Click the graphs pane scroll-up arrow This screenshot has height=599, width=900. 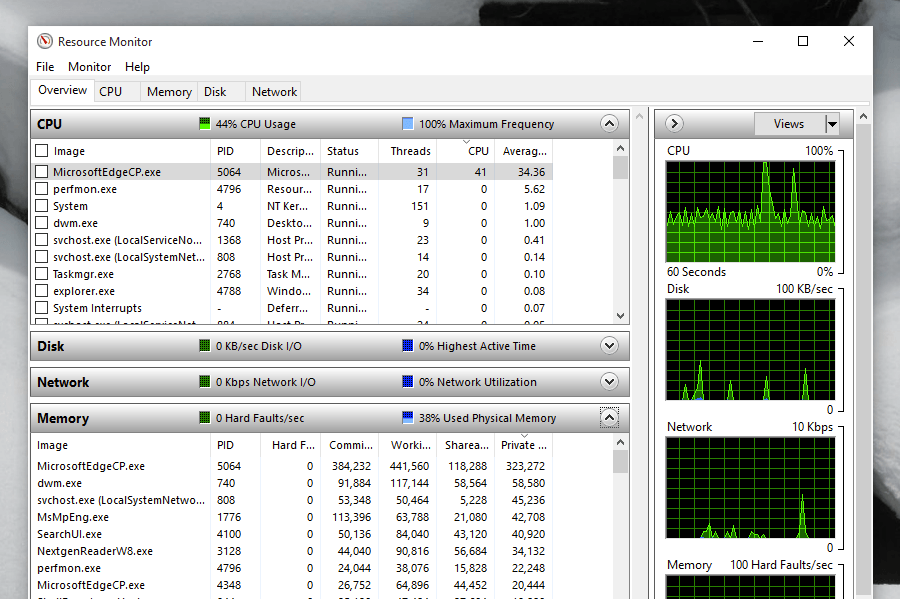pyautogui.click(x=863, y=116)
